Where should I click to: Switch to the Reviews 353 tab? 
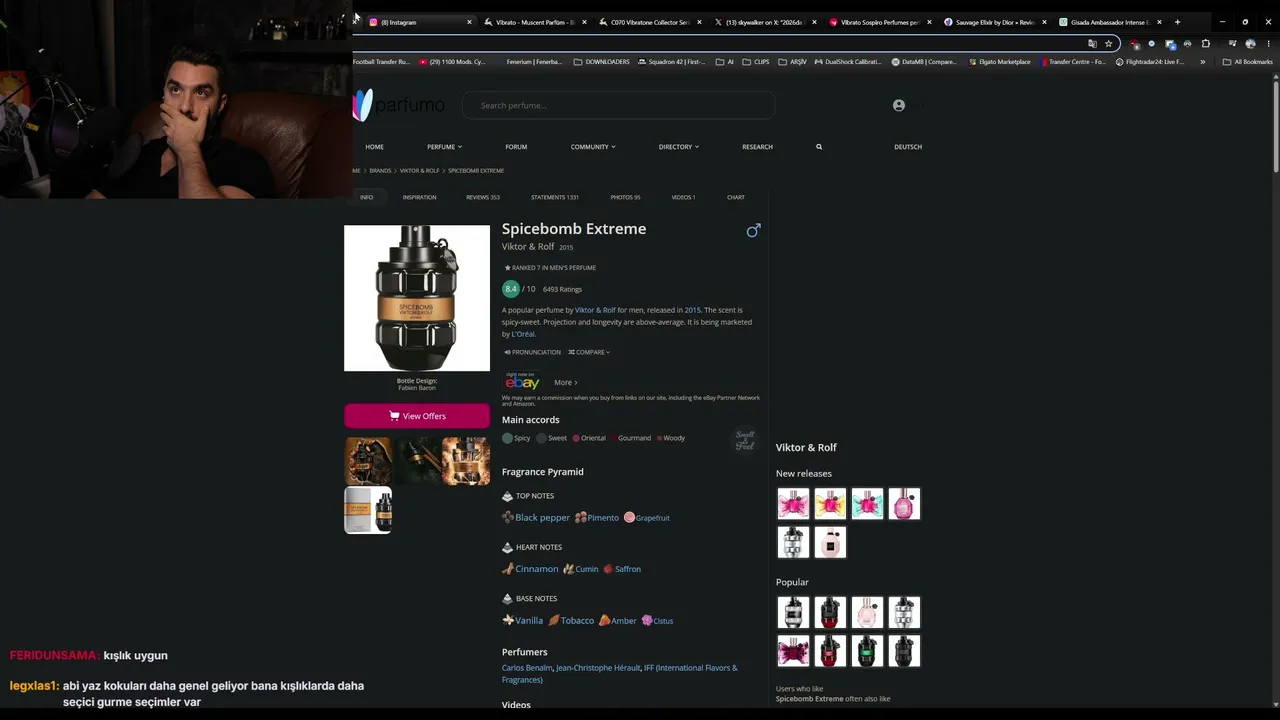pos(483,197)
